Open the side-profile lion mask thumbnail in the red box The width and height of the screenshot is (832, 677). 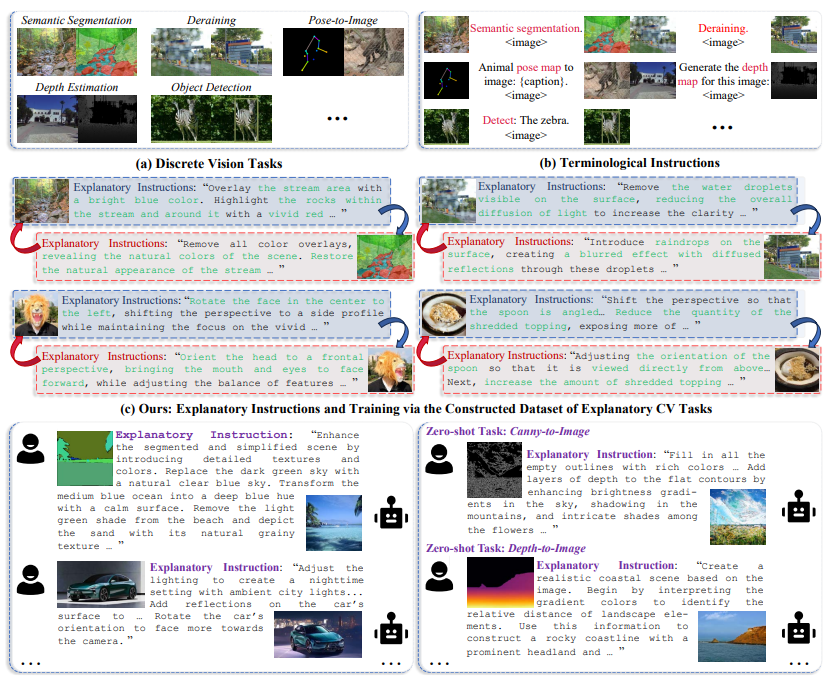(390, 370)
